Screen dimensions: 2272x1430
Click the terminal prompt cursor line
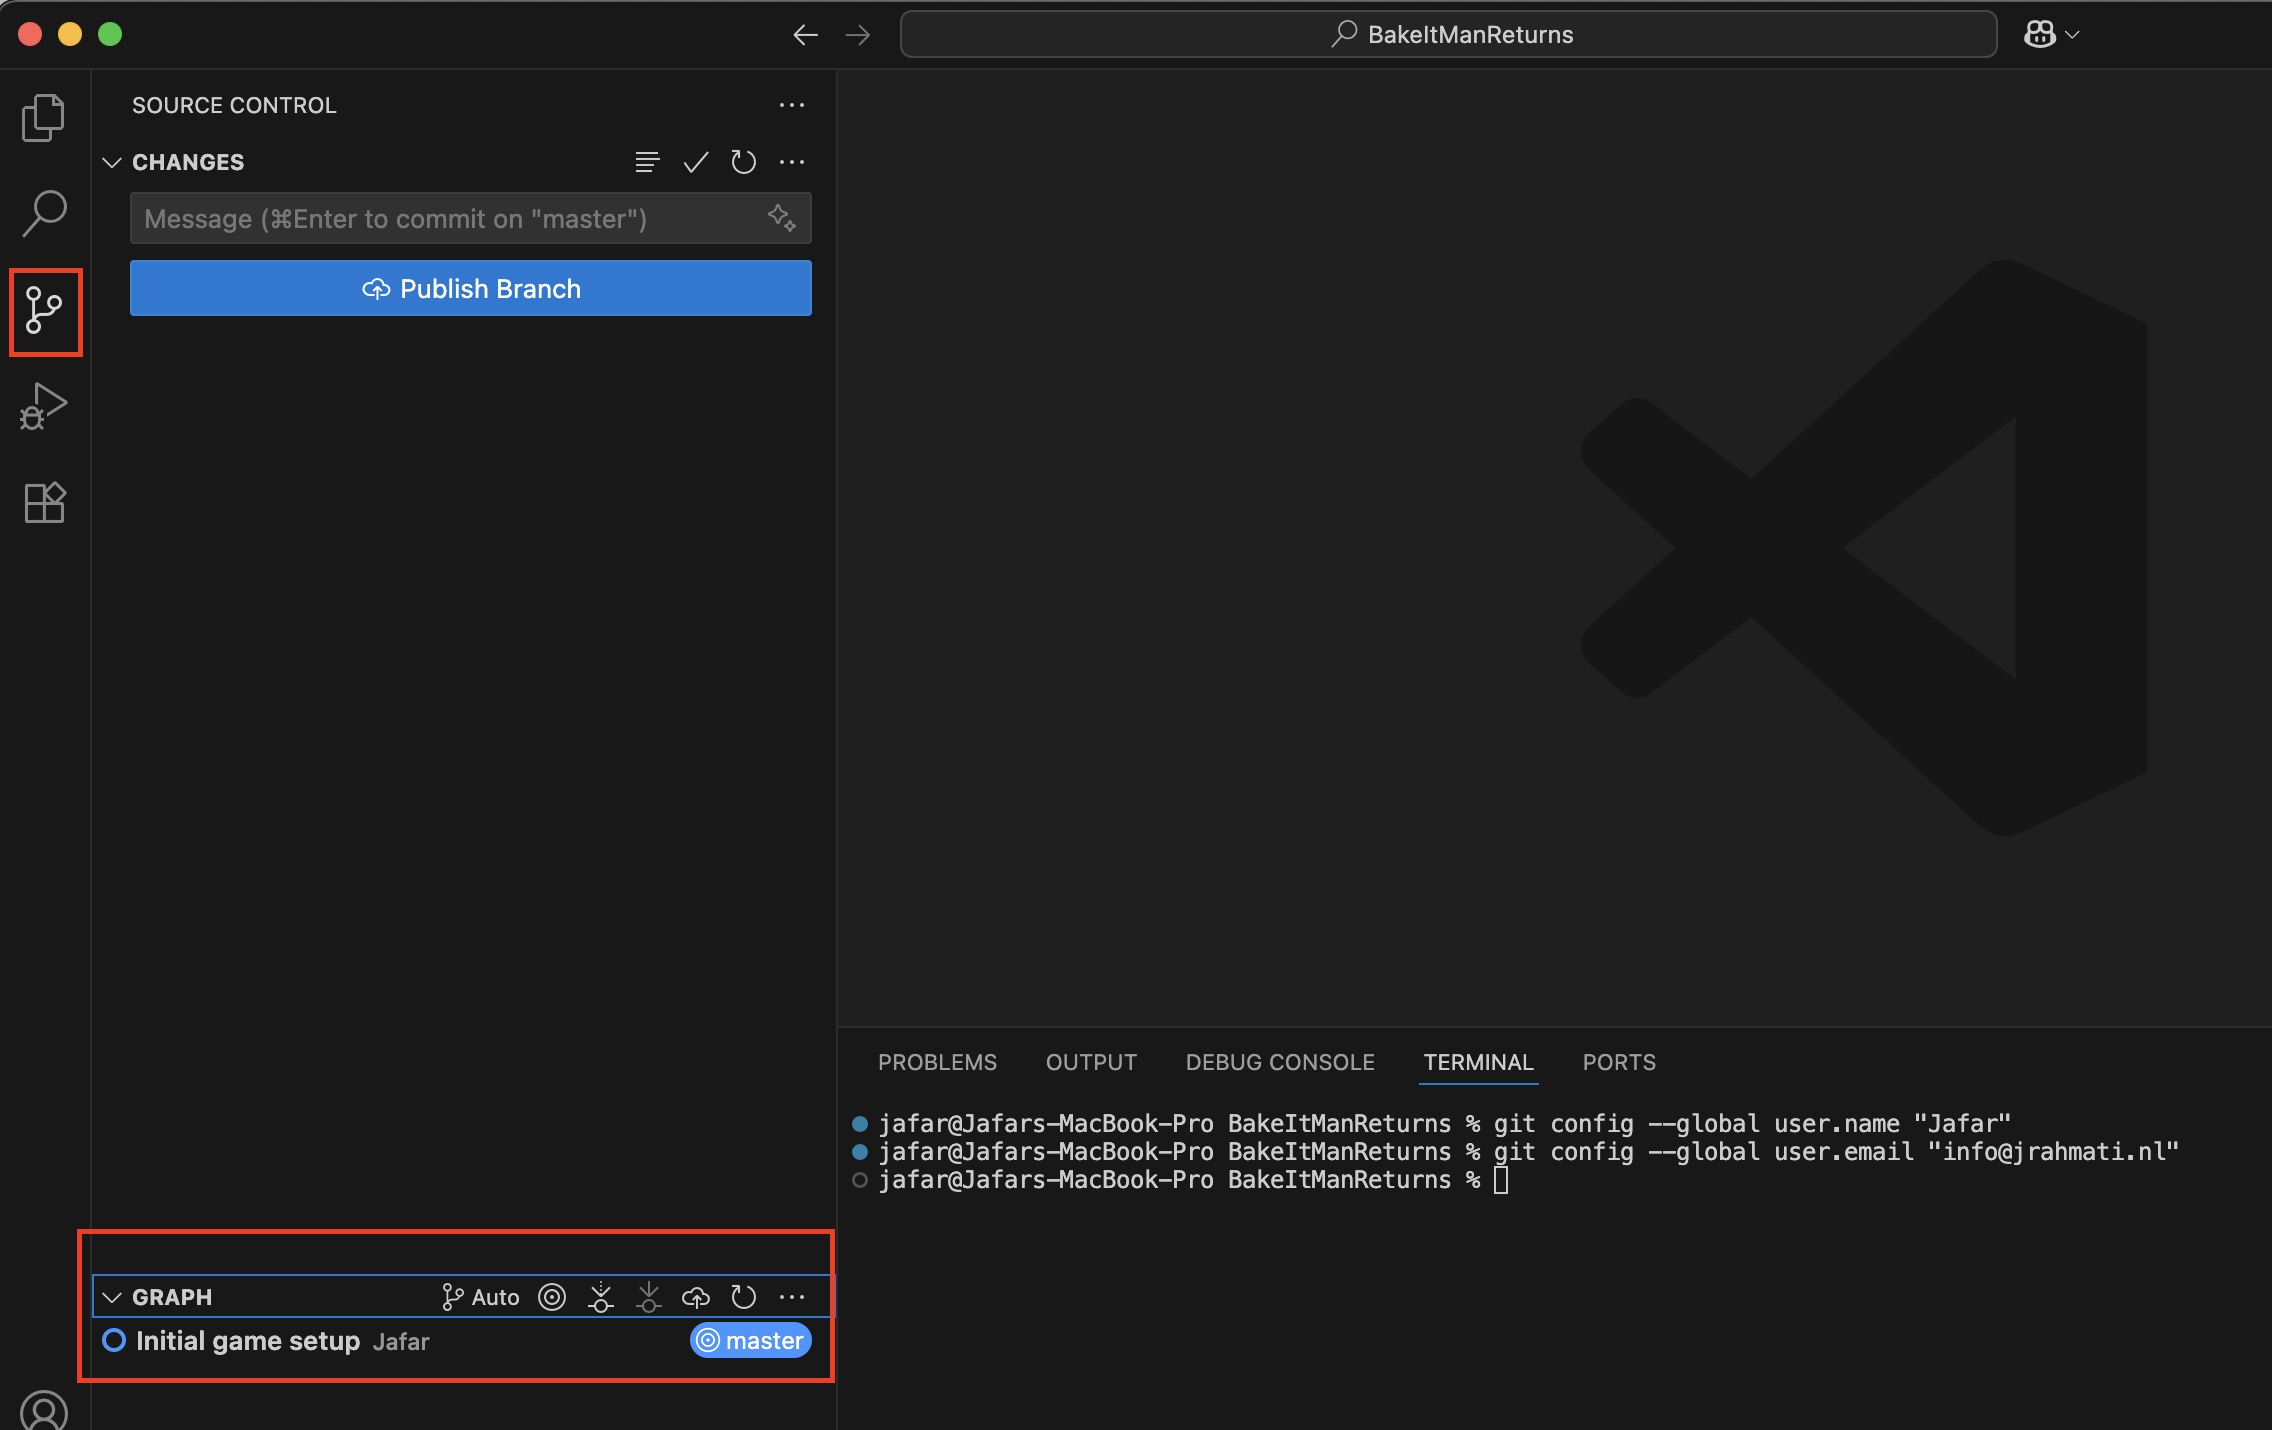click(1192, 1180)
